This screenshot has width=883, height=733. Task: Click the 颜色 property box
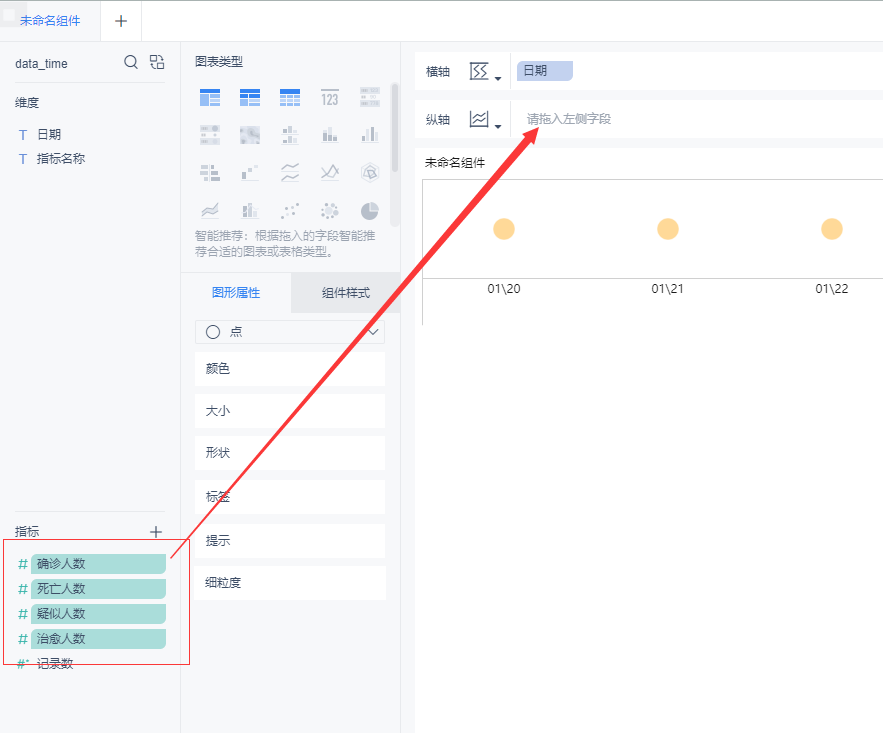pyautogui.click(x=290, y=369)
